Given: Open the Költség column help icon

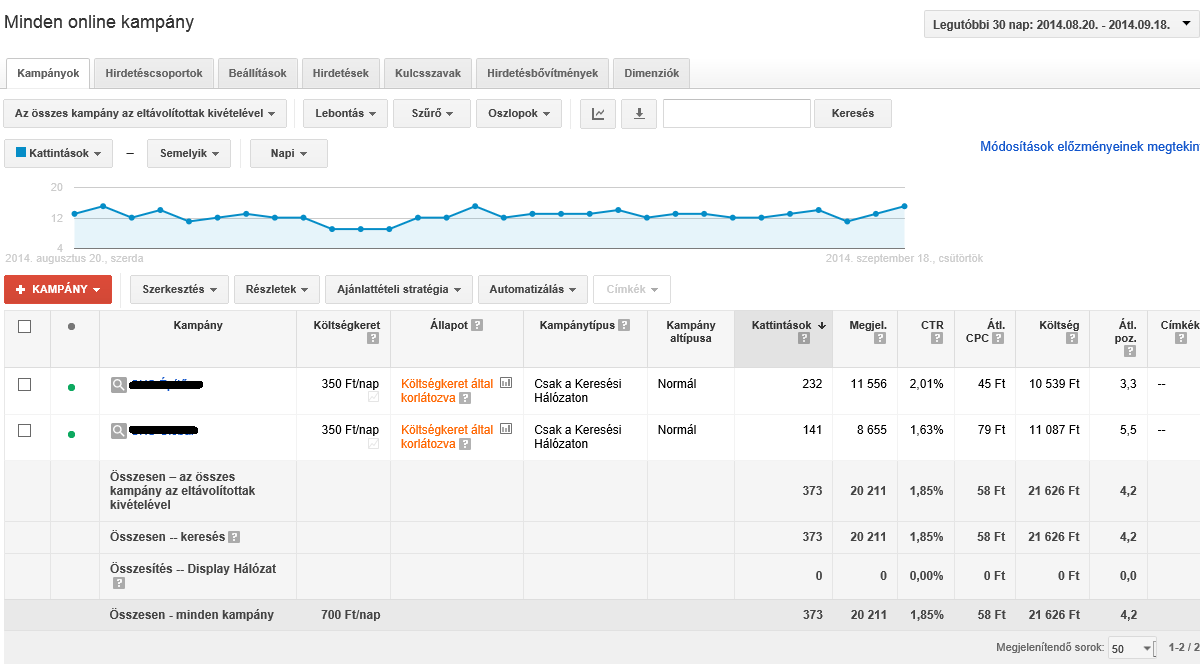Looking at the screenshot, I should [x=1073, y=338].
